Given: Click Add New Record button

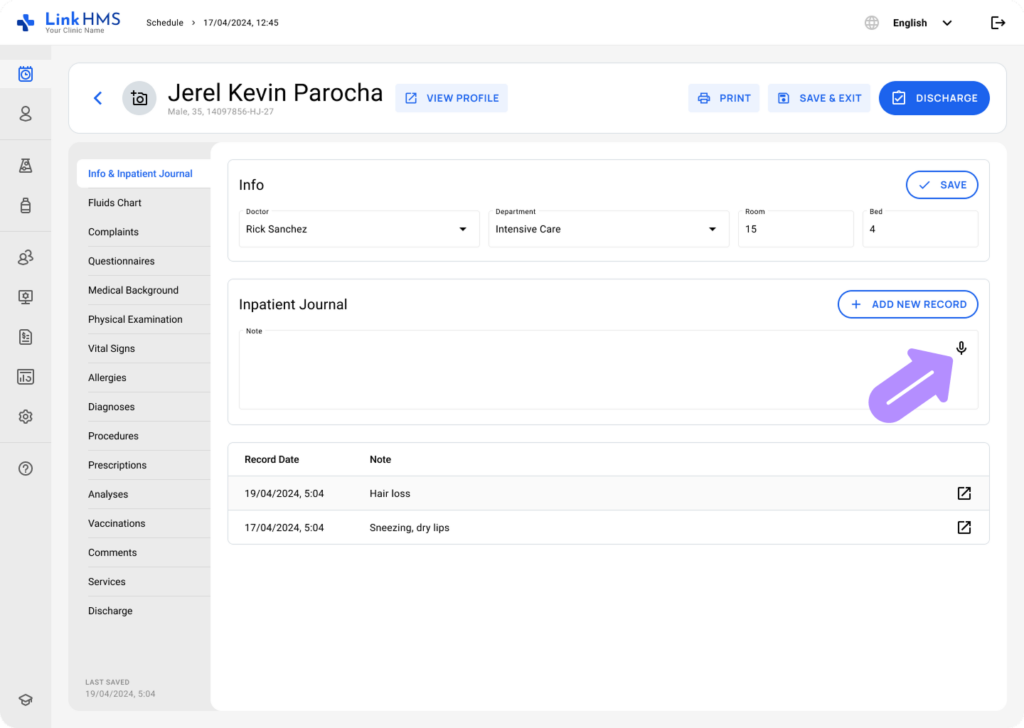Looking at the screenshot, I should tap(907, 304).
